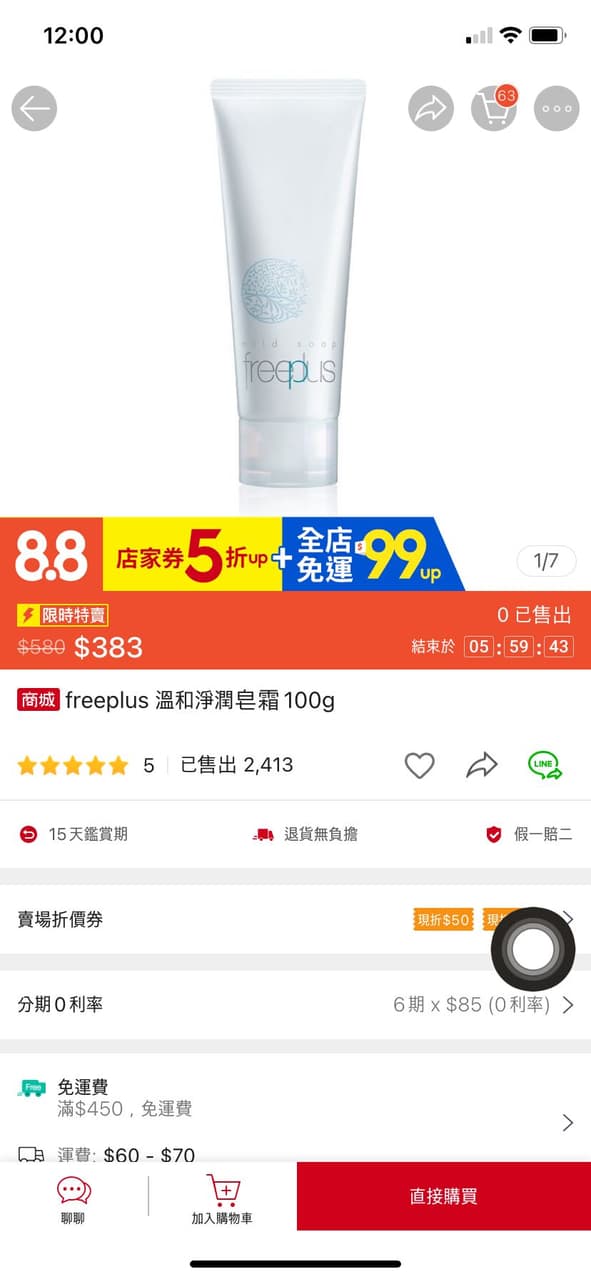Expand the 賣場折價券 coupon row
591x1279 pixels.
295,919
